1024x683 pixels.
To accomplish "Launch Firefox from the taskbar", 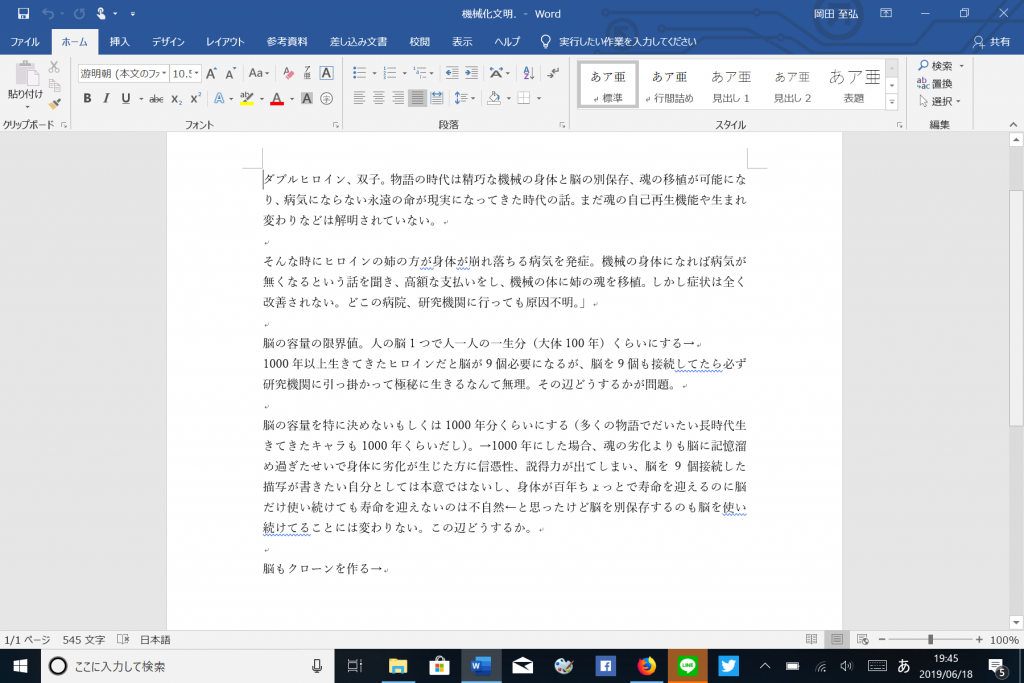I will click(647, 666).
